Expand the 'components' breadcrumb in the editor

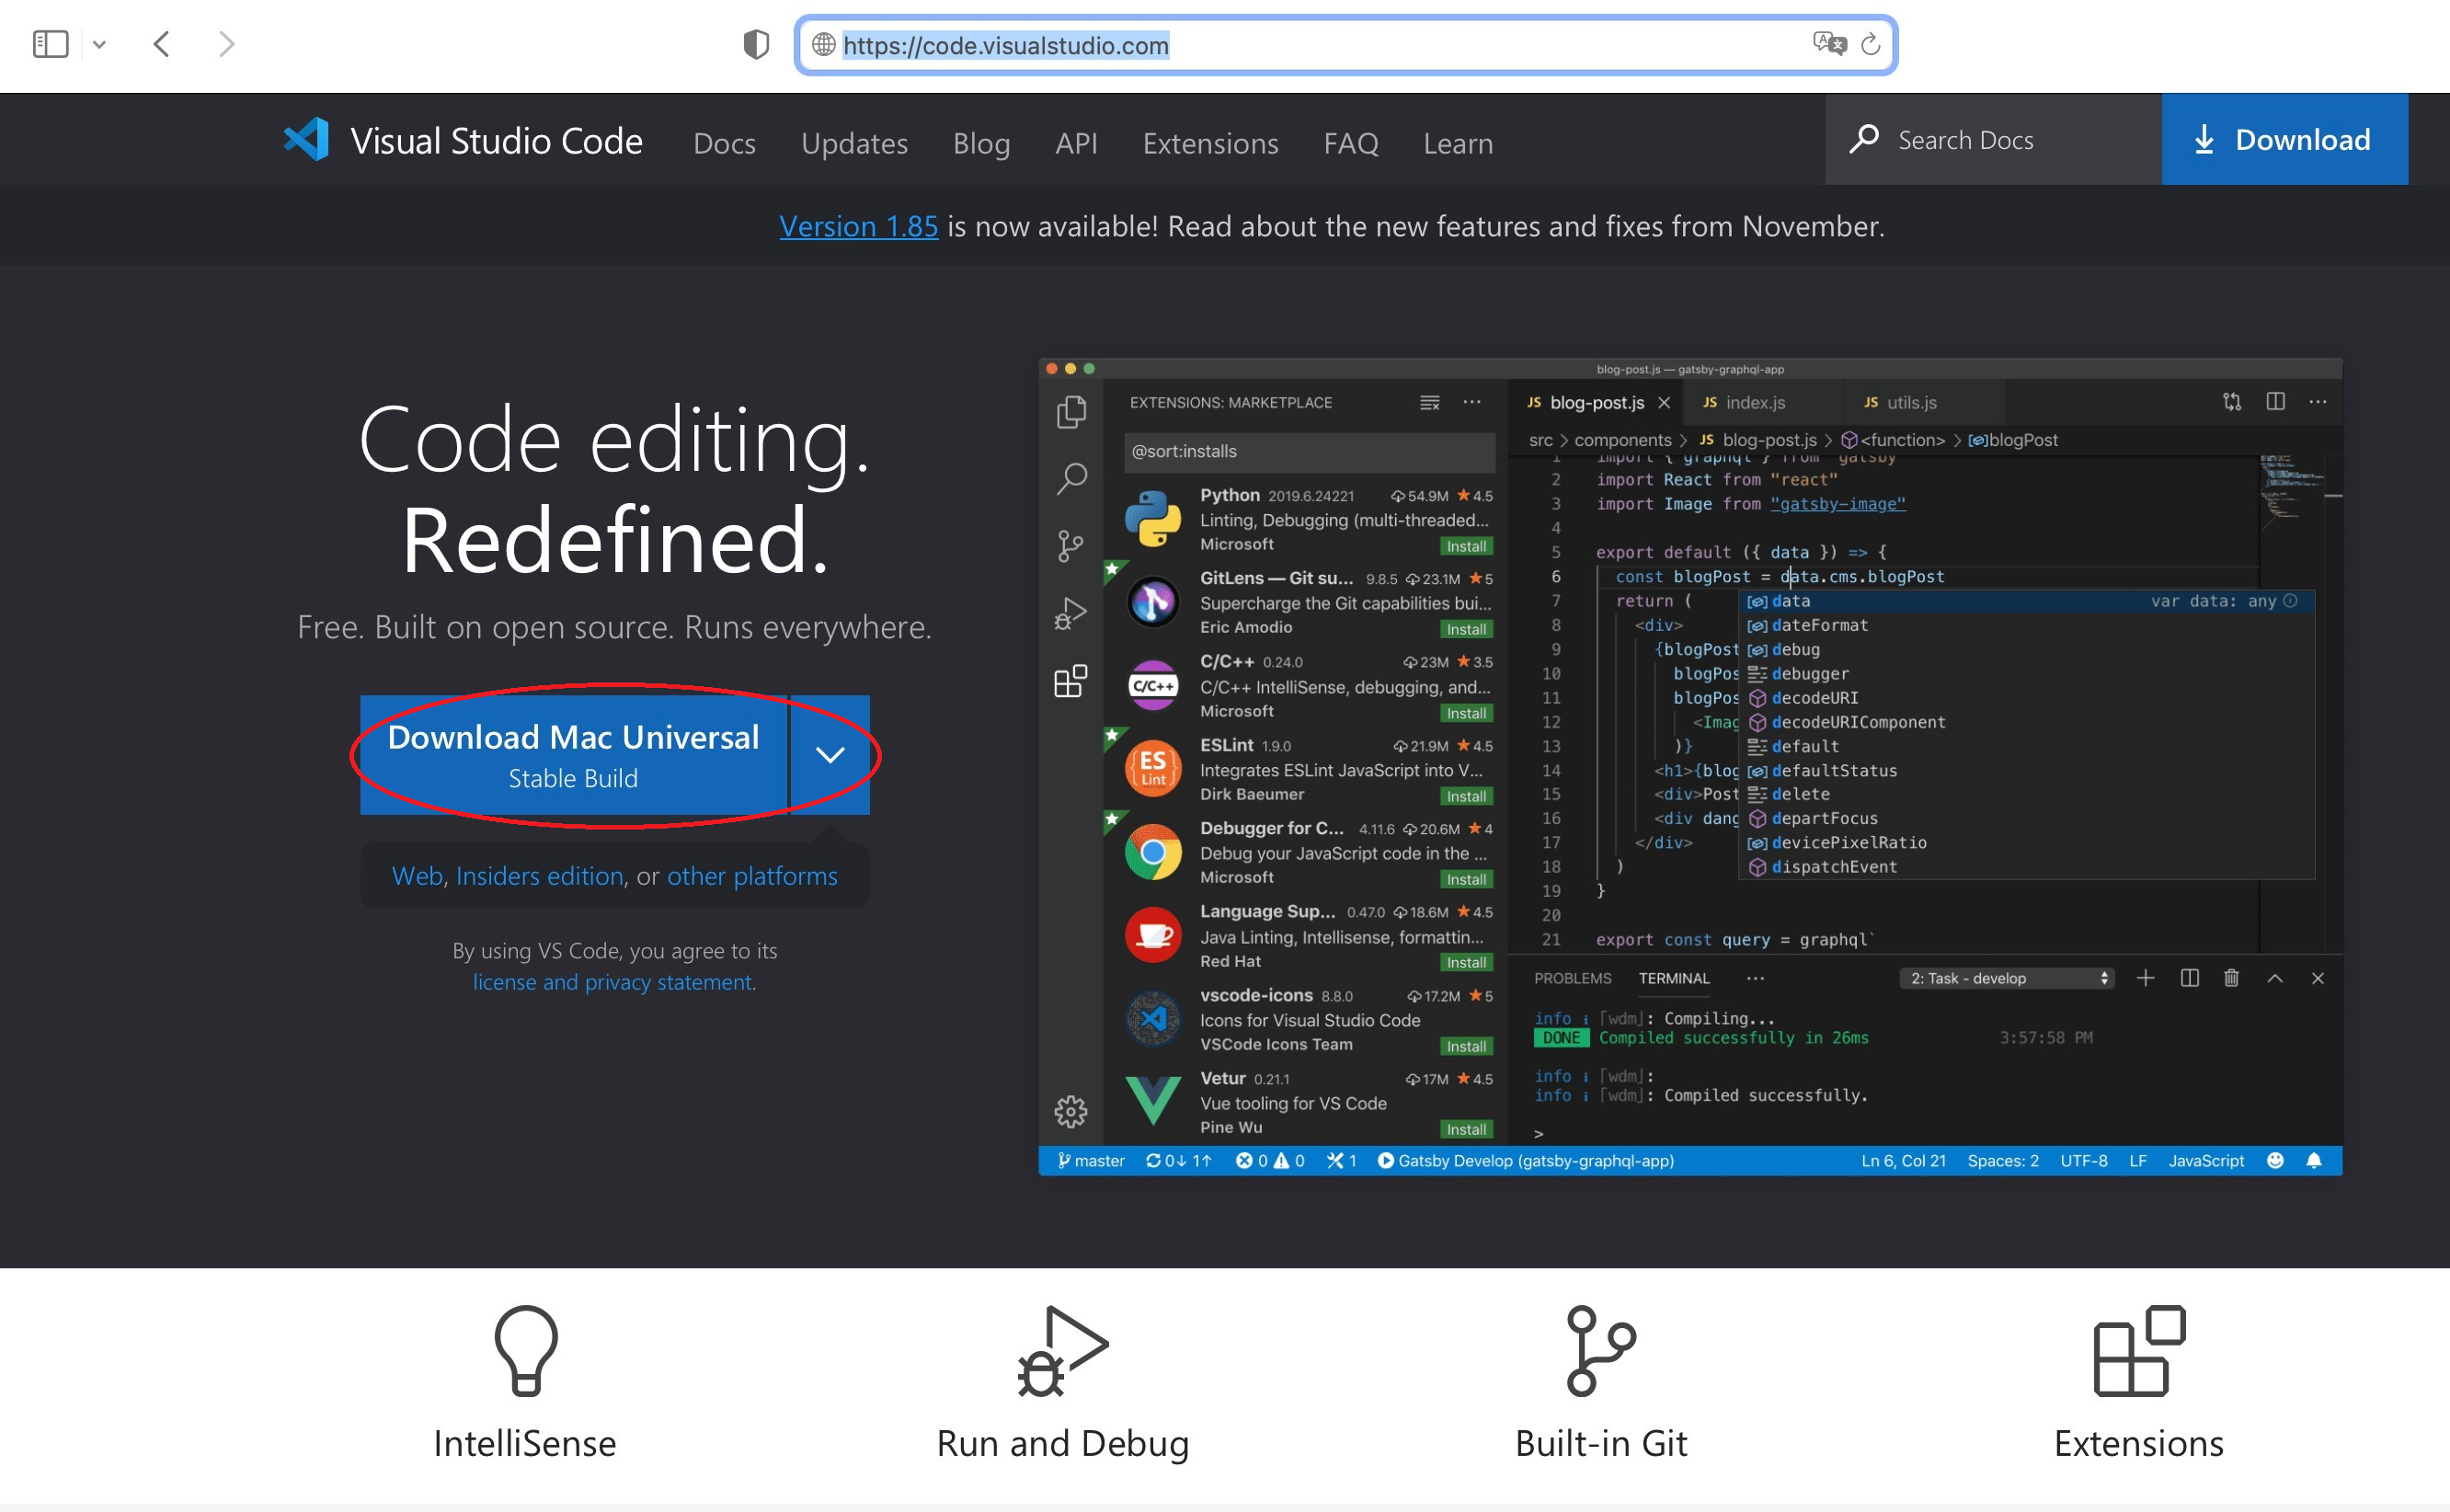pos(1622,440)
